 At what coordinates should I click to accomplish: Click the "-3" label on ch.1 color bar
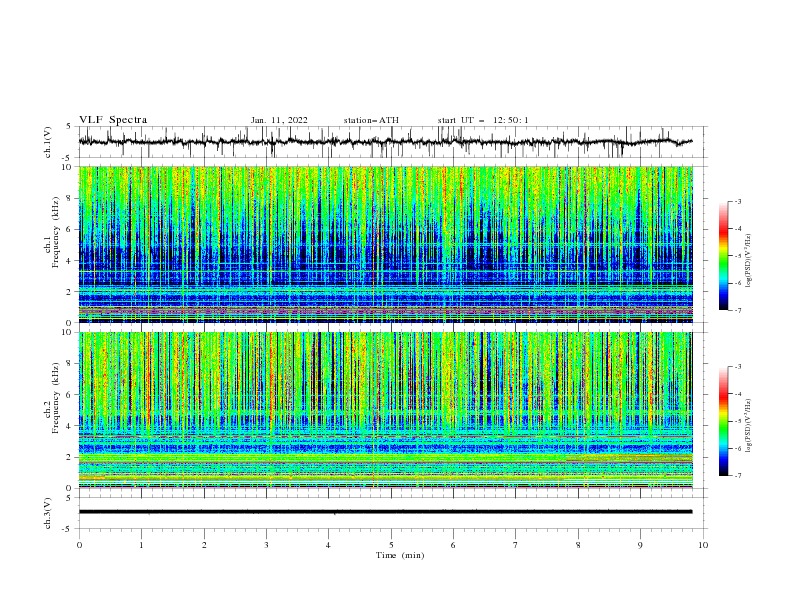[738, 201]
